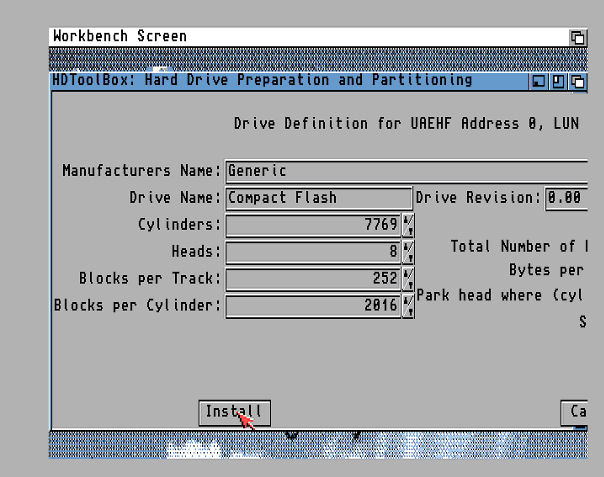
Task: Edit the Drive Revision field
Action: (566, 198)
